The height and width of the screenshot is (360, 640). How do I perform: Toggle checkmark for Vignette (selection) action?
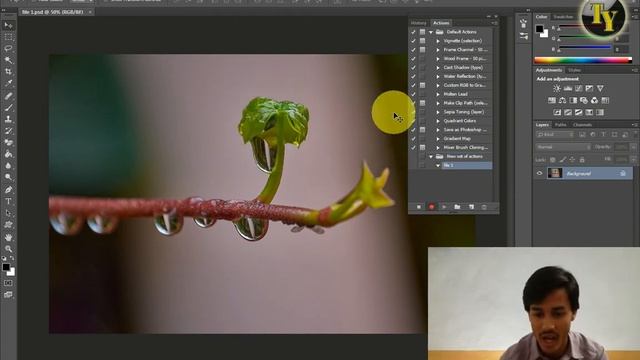(413, 41)
